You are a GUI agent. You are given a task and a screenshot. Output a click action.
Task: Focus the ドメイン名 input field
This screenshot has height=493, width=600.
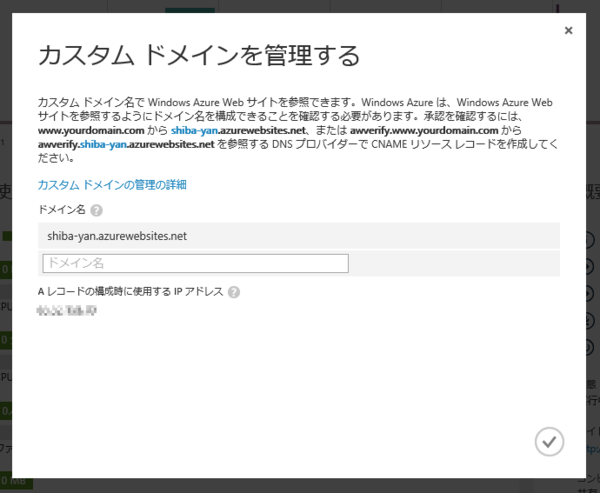click(x=196, y=263)
